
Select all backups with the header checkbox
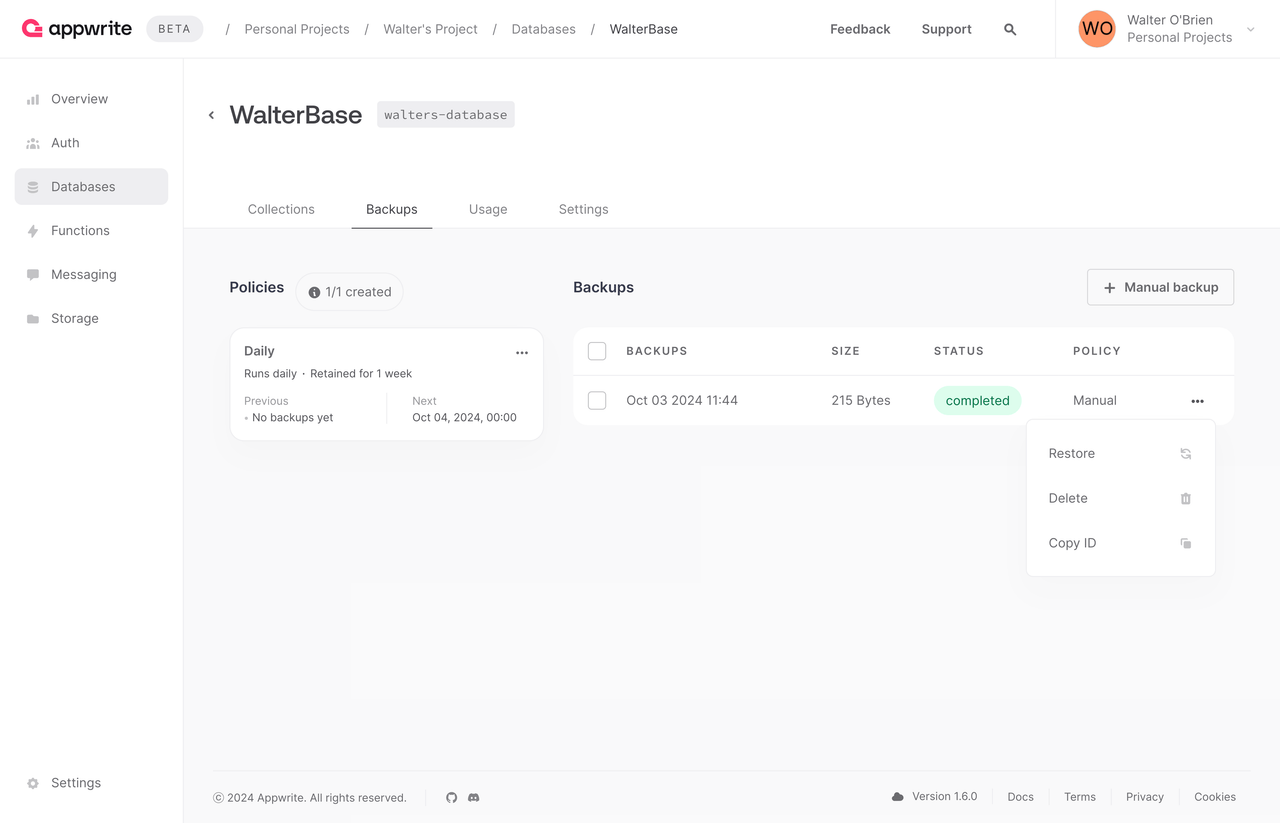[x=597, y=351]
